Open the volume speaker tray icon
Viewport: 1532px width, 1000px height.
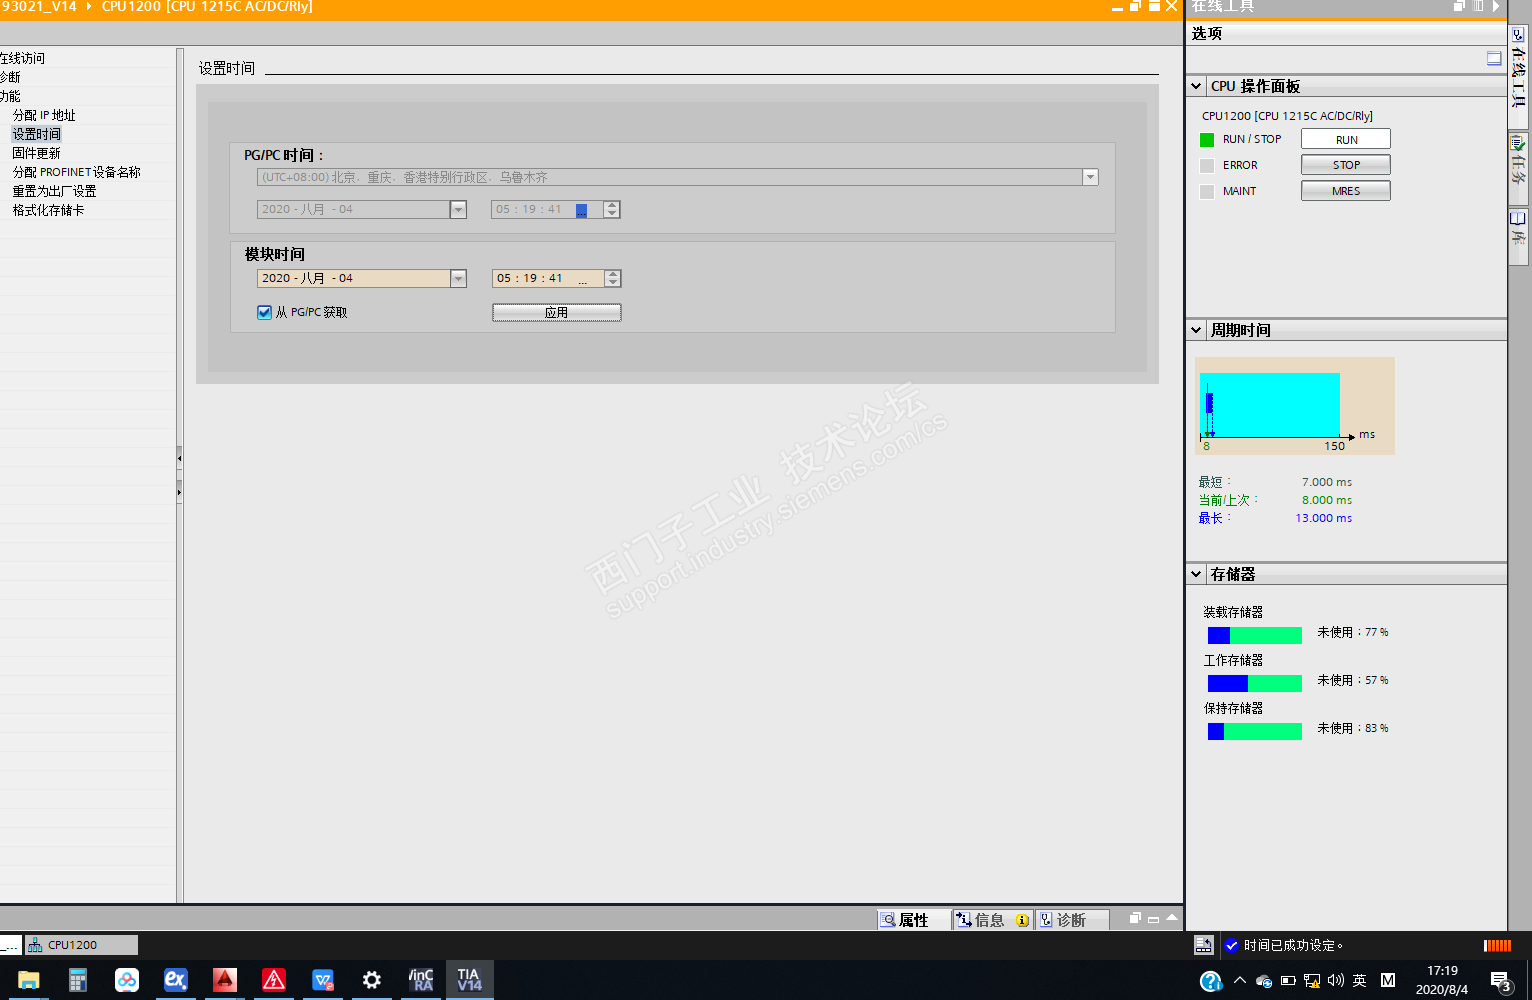pos(1336,981)
